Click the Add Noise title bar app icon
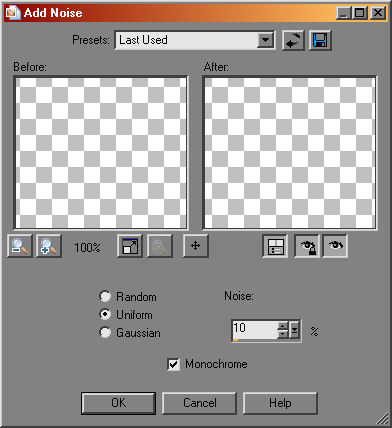This screenshot has width=392, height=428. tap(14, 13)
